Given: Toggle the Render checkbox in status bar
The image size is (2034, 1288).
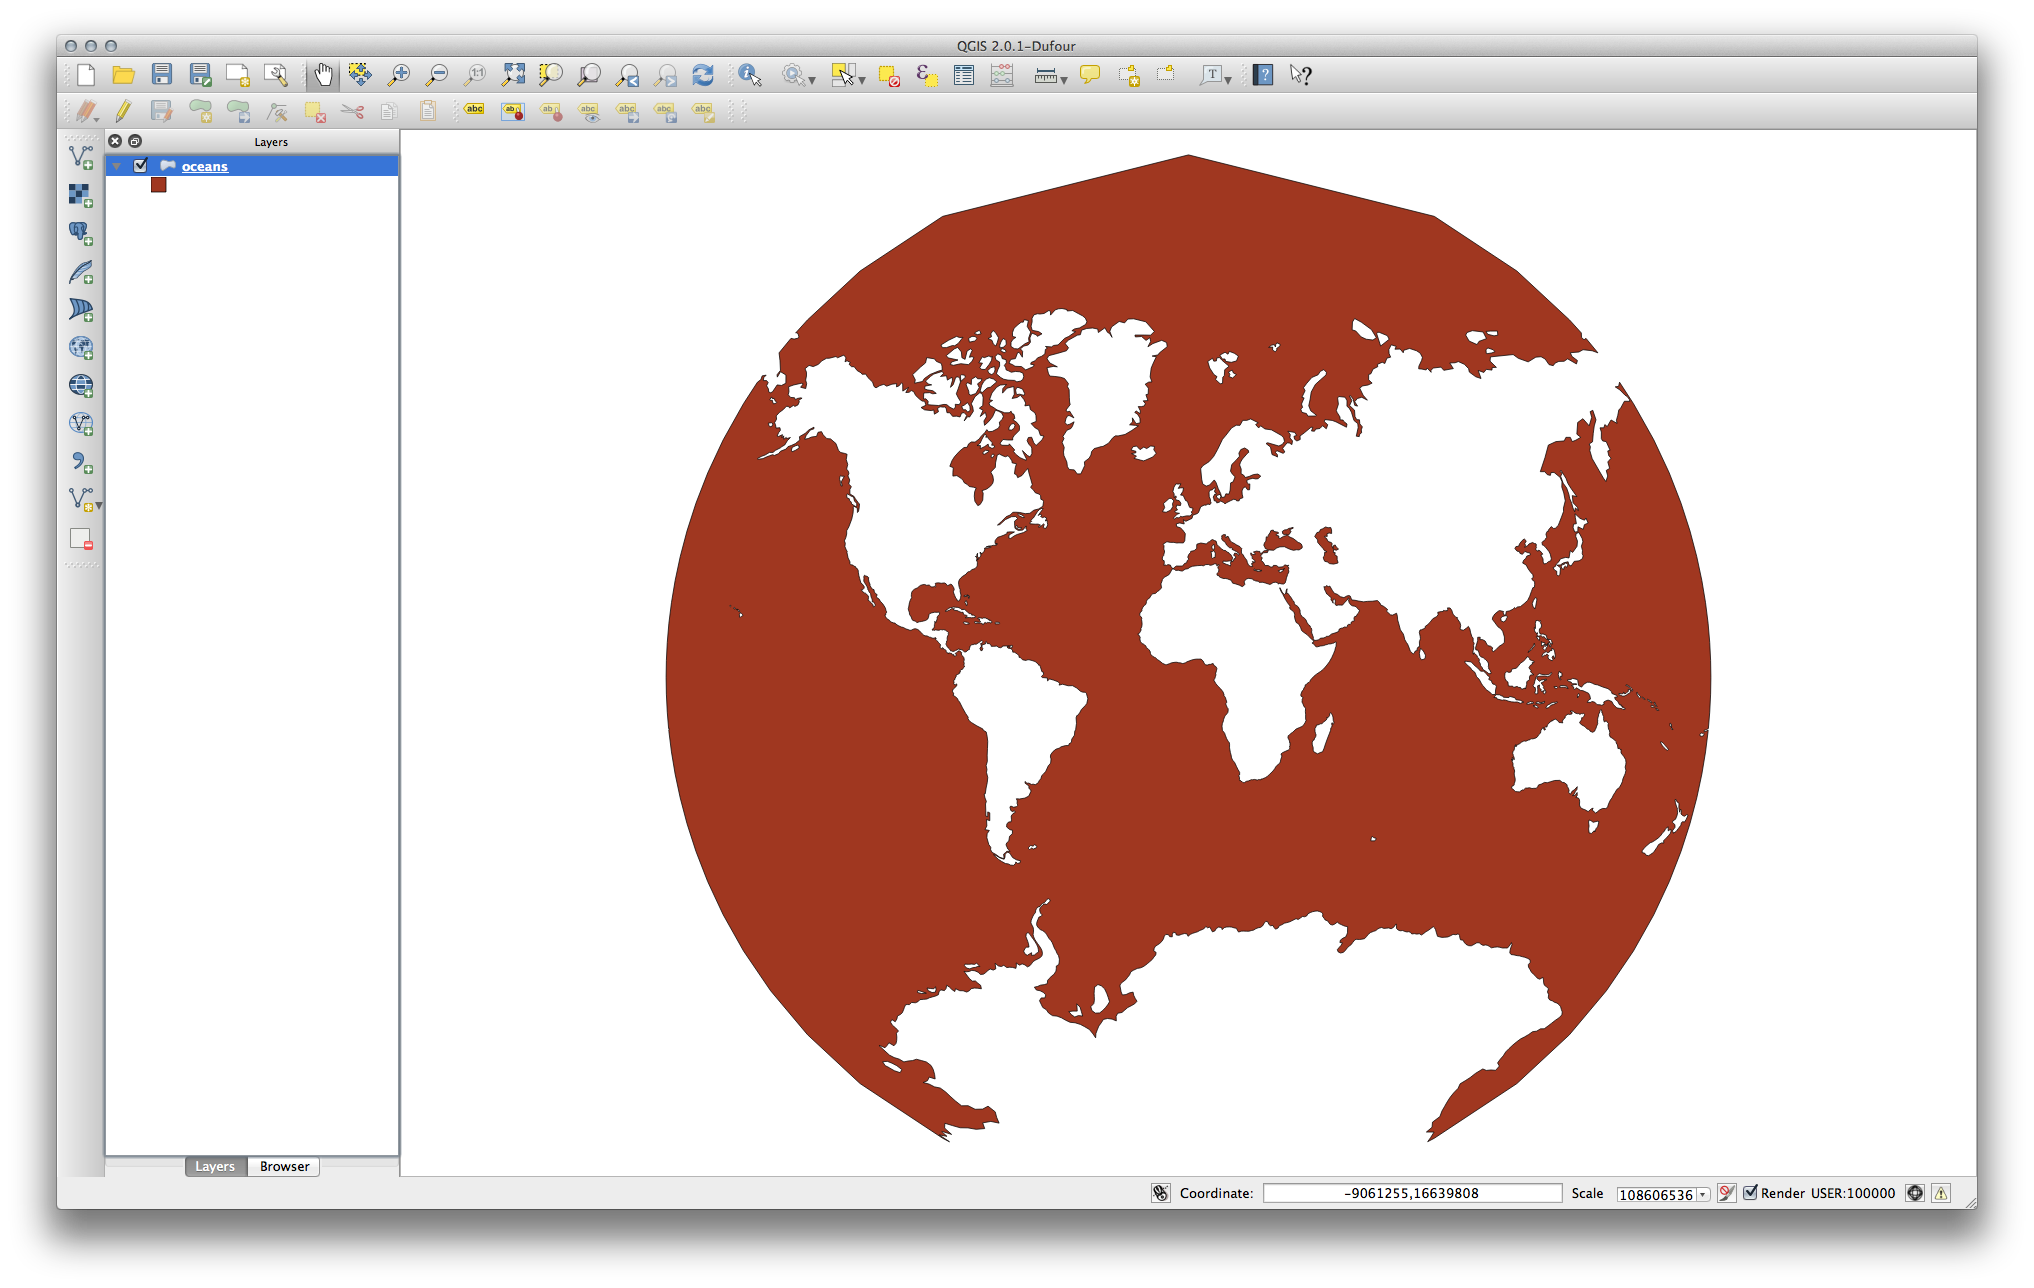Looking at the screenshot, I should (1750, 1193).
